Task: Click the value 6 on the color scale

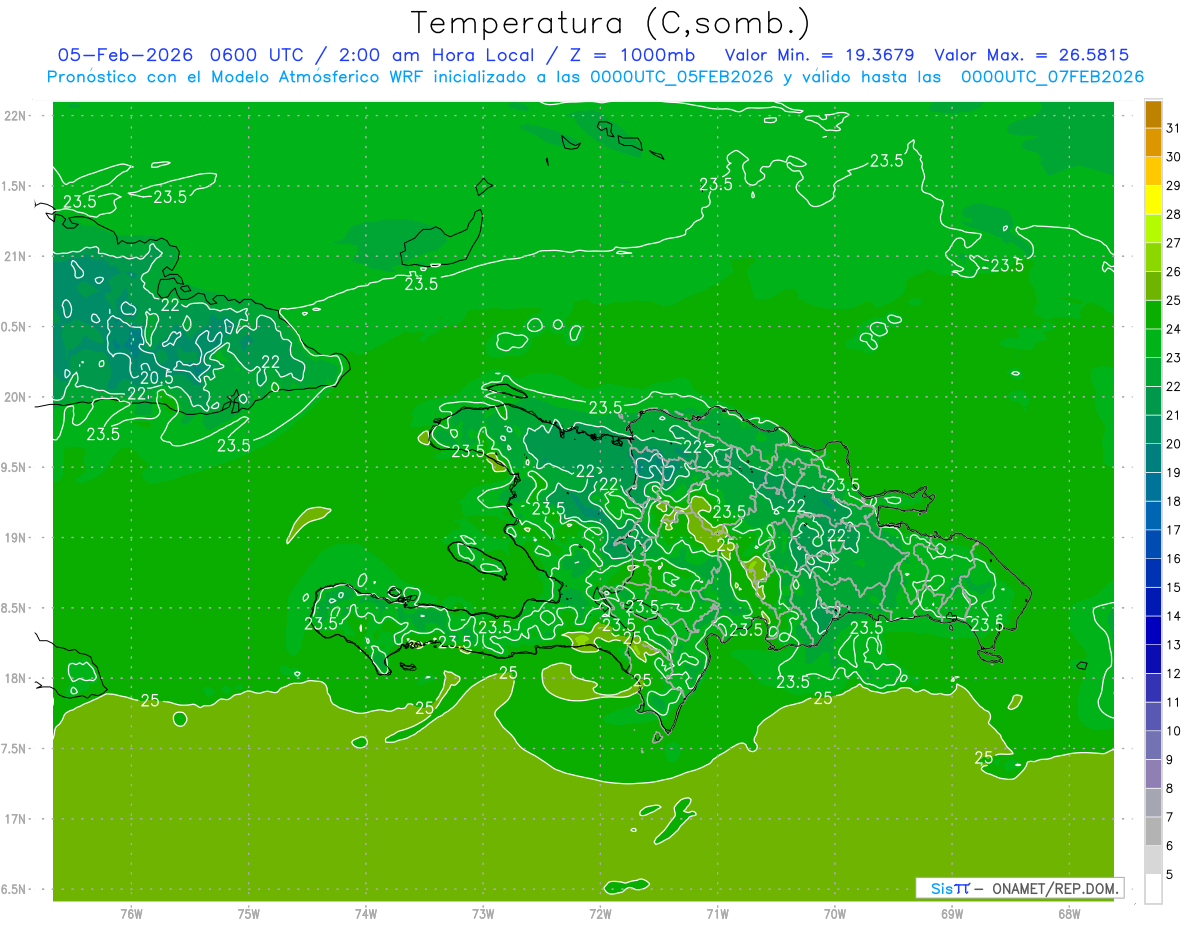Action: pyautogui.click(x=1170, y=846)
